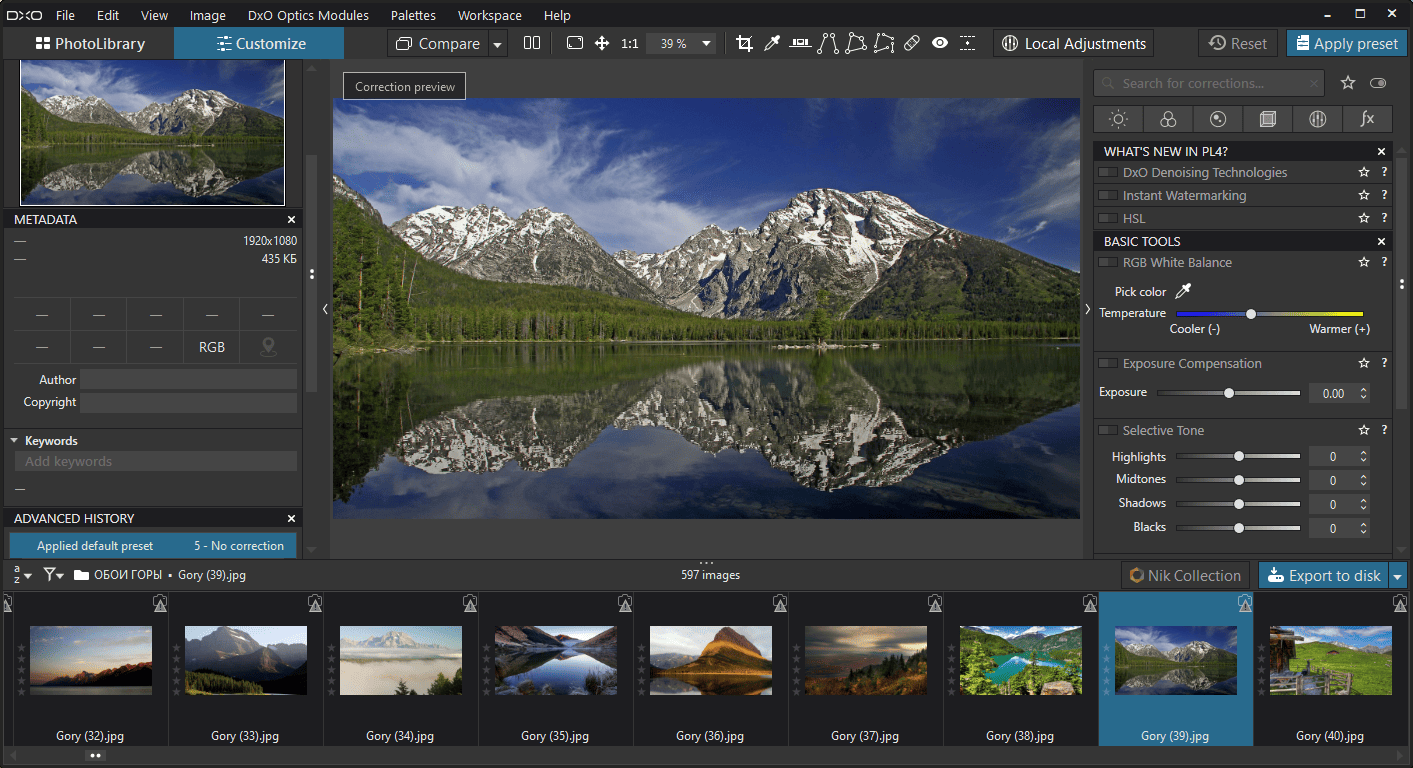
Task: Adjust the Midtones slider handle
Action: [x=1239, y=480]
